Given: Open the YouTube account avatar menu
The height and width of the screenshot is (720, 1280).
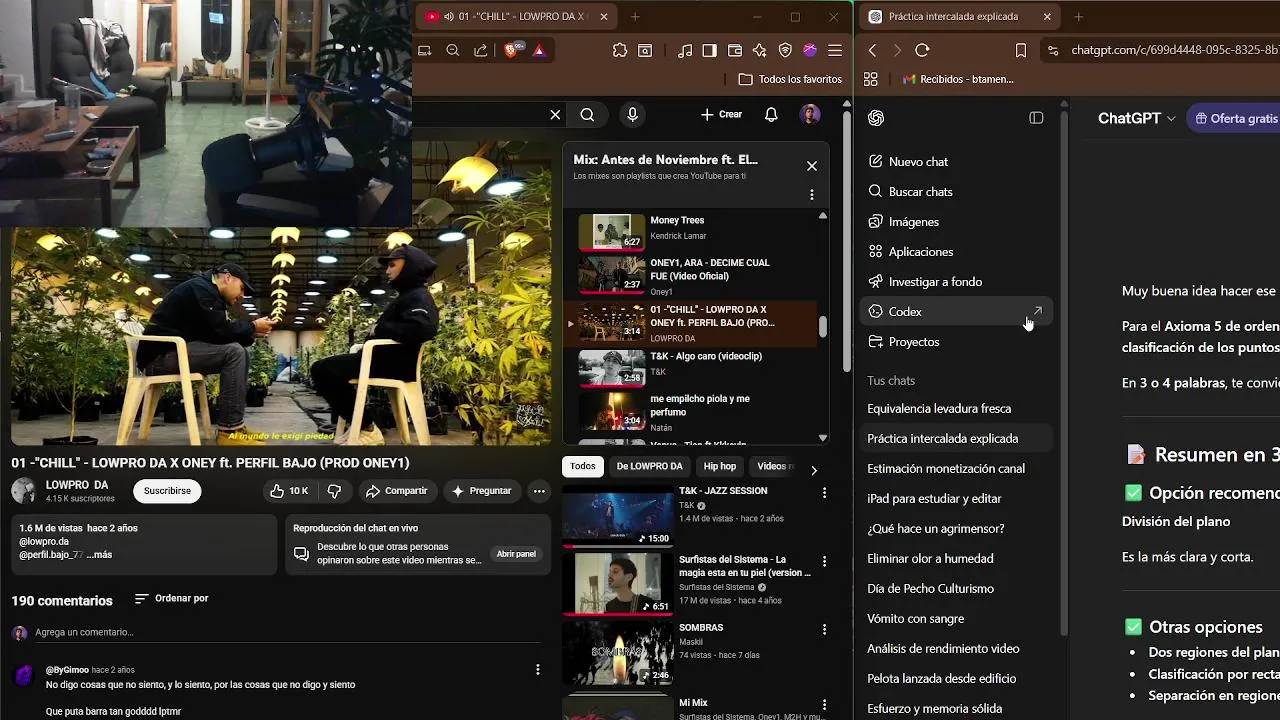Looking at the screenshot, I should [x=810, y=115].
